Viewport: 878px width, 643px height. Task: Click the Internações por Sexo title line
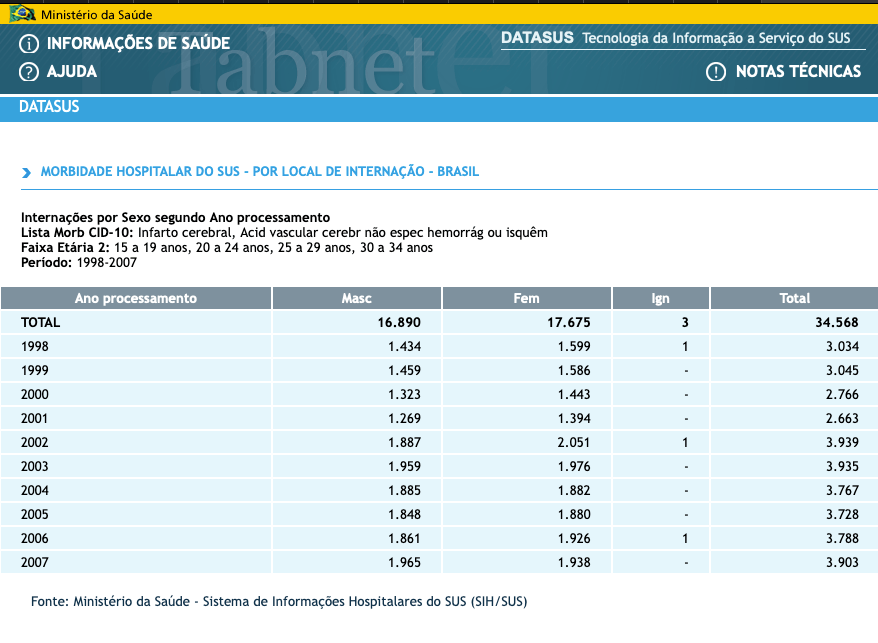[175, 217]
